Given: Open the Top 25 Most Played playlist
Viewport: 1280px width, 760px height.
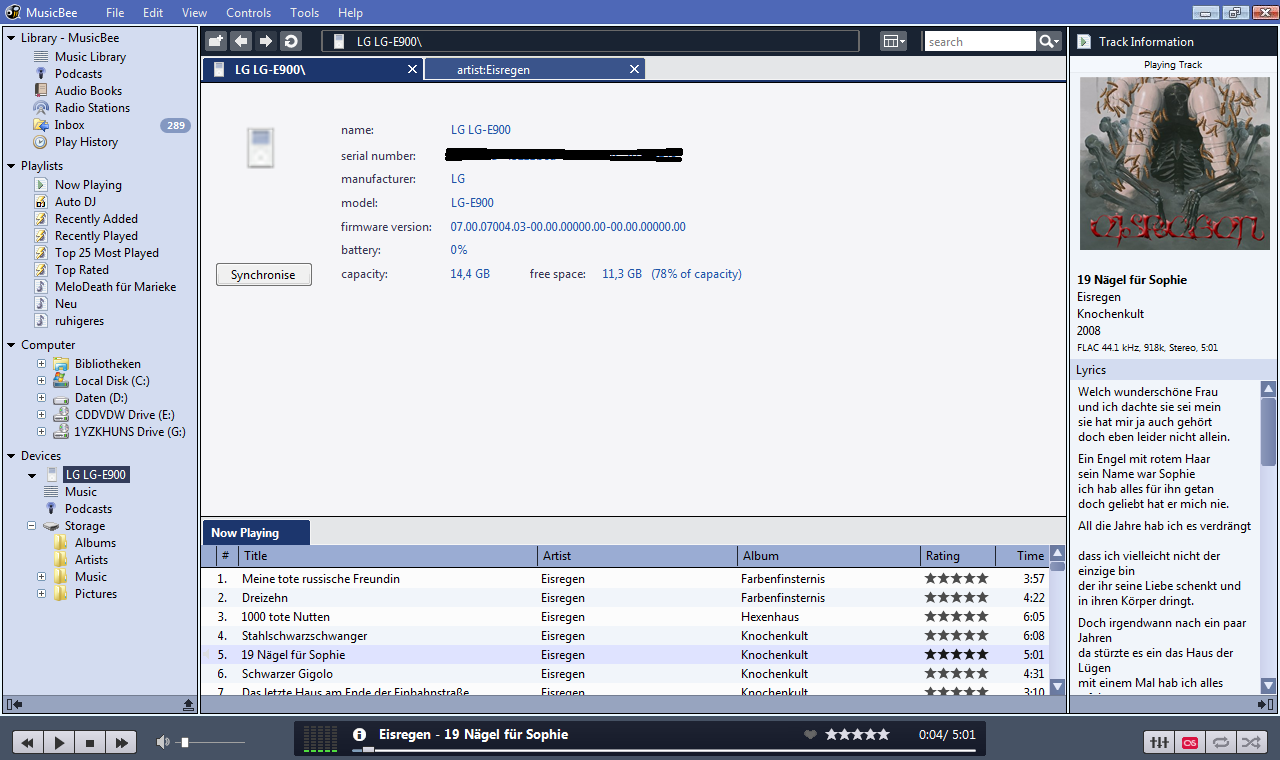Looking at the screenshot, I should [x=106, y=253].
